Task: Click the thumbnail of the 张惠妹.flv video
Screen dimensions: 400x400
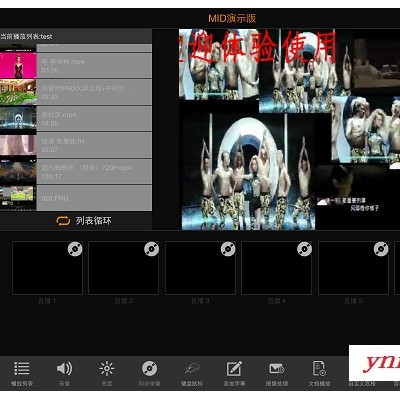Action: [x=18, y=145]
